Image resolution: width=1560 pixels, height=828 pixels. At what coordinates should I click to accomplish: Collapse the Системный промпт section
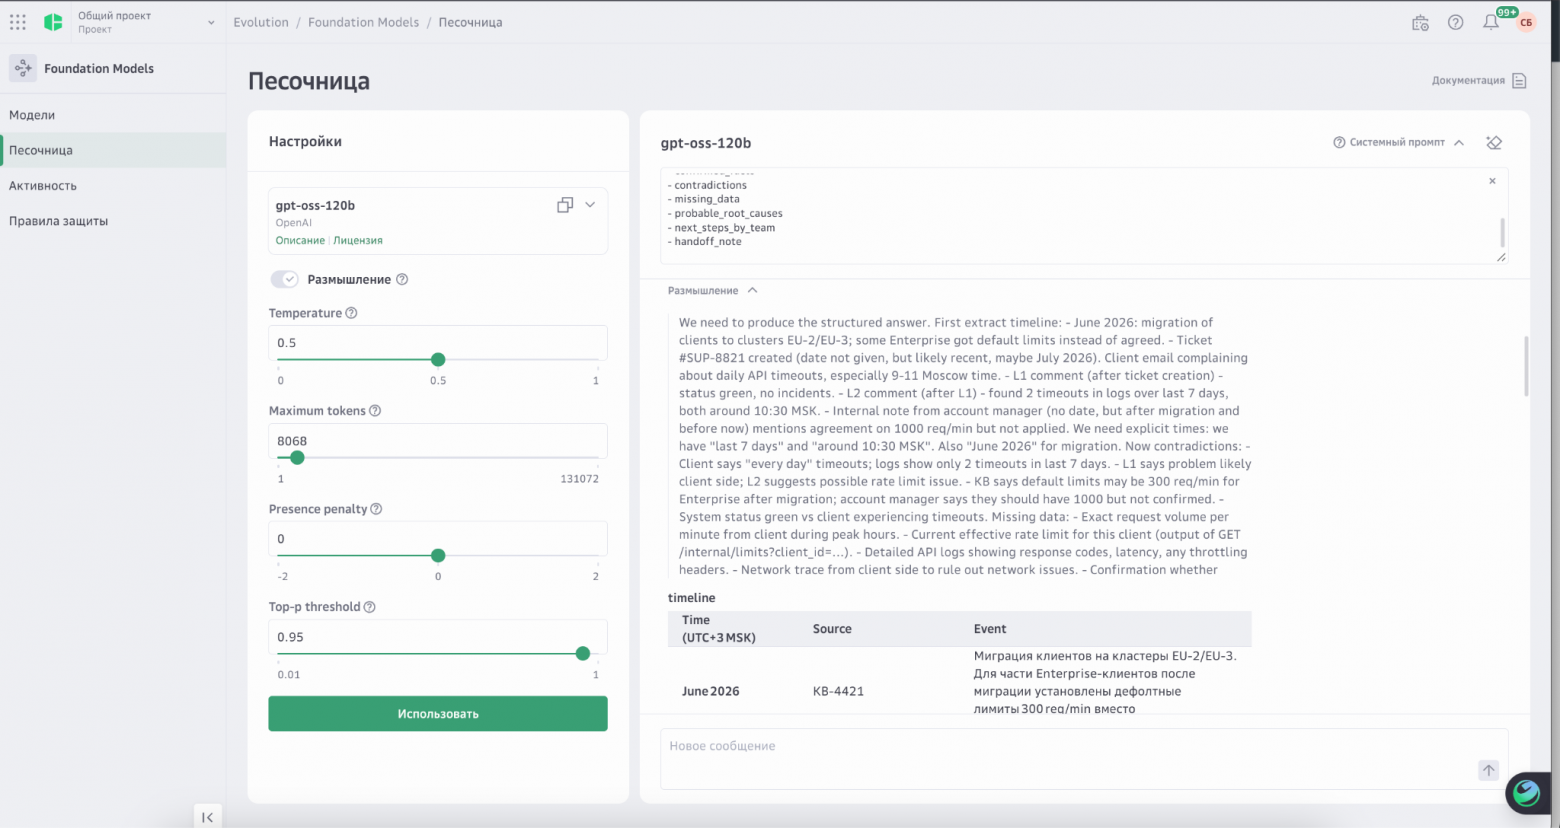click(x=1459, y=143)
